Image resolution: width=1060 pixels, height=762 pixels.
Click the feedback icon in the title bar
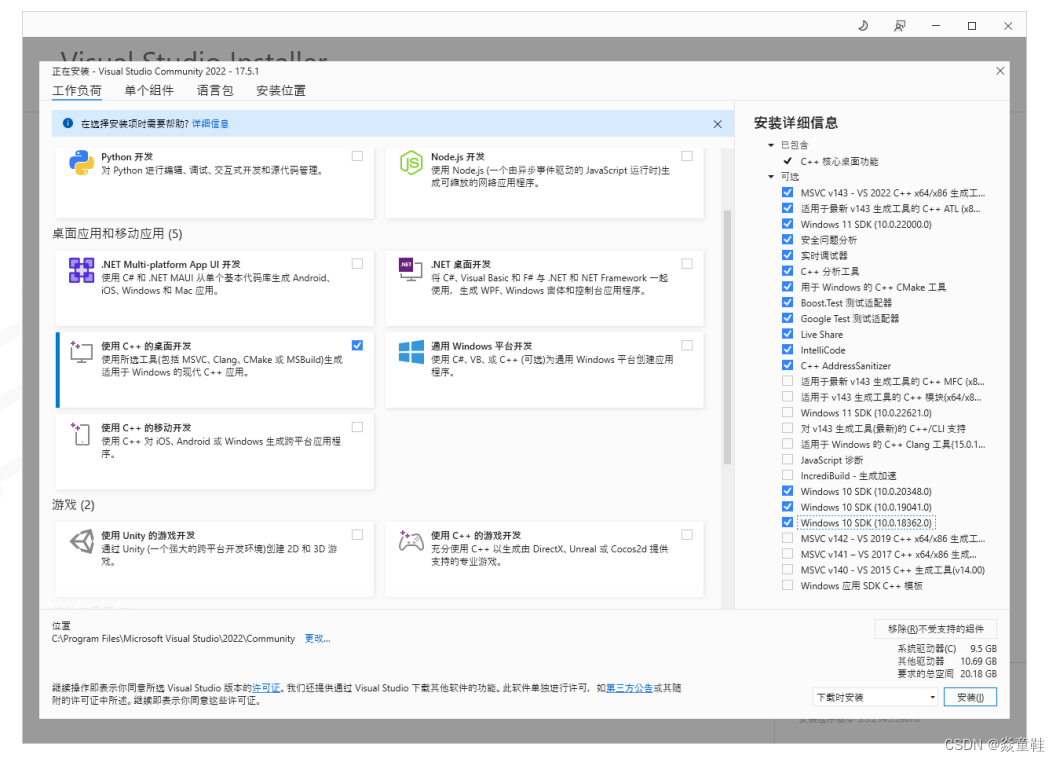[x=900, y=26]
